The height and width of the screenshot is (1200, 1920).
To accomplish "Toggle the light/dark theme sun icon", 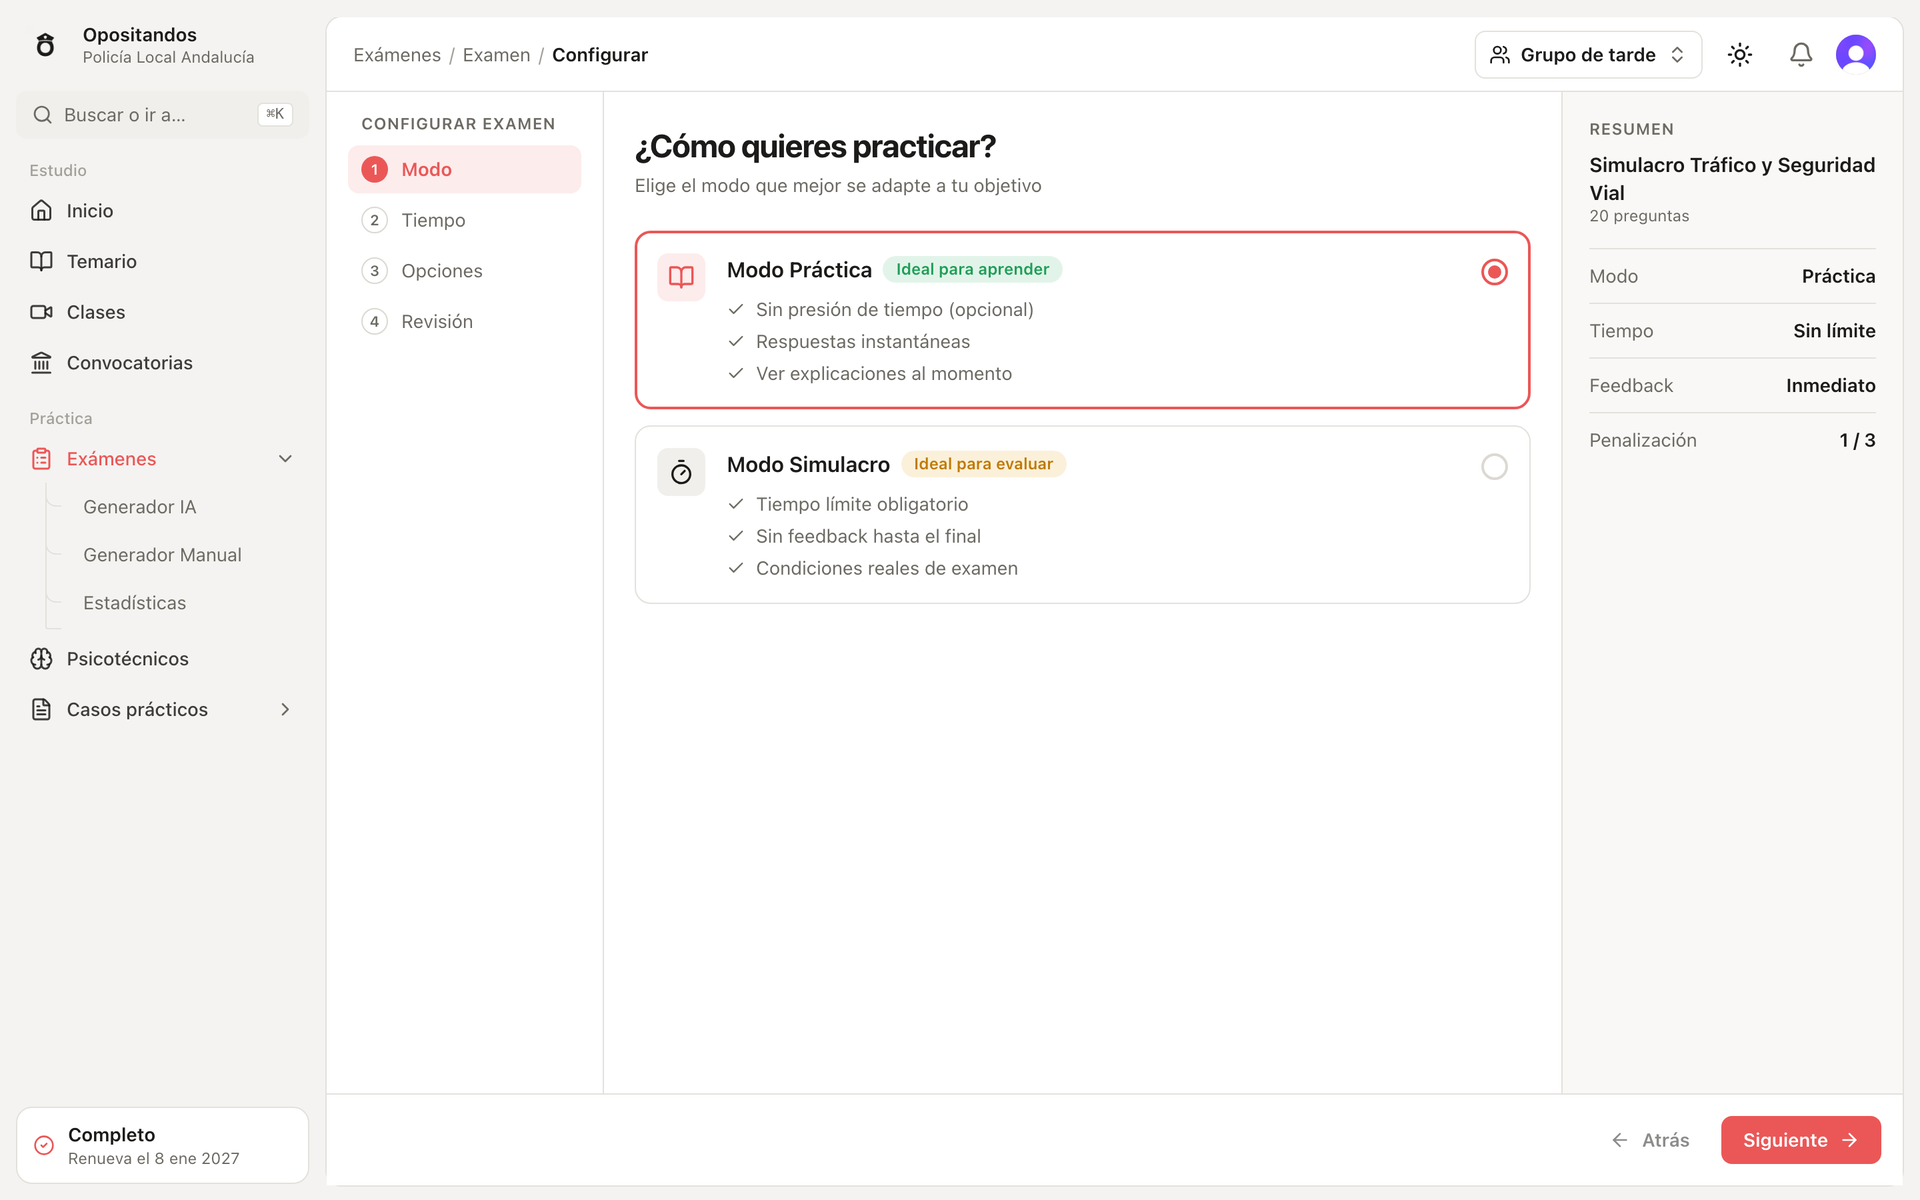I will (1740, 55).
